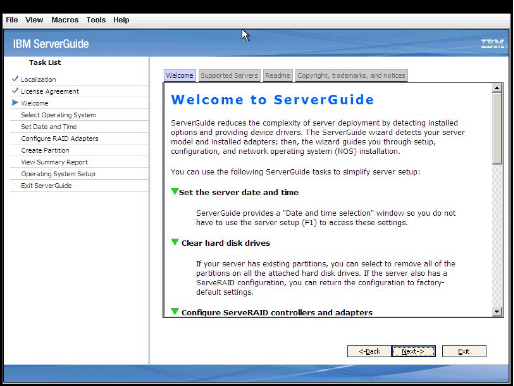Image resolution: width=514 pixels, height=386 pixels.
Task: Click 'Set the server date and time' heading text
Action: tap(239, 192)
